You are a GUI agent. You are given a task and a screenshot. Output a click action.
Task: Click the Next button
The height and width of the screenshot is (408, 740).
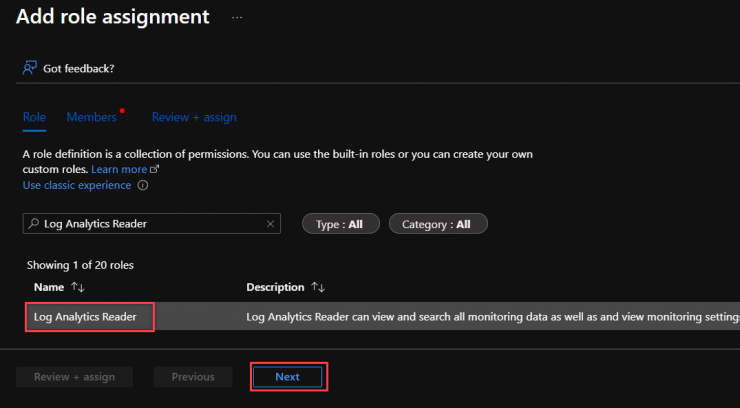click(x=288, y=377)
